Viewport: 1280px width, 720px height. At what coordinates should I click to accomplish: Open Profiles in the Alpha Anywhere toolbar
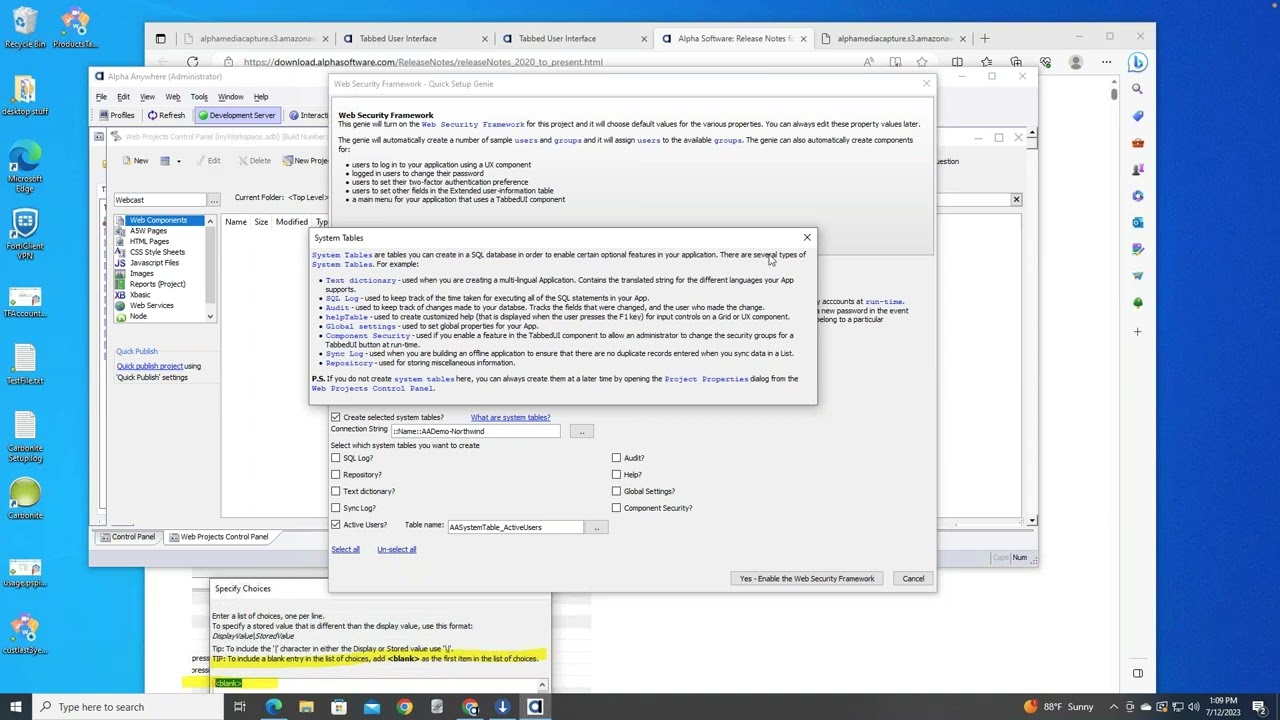click(x=116, y=115)
